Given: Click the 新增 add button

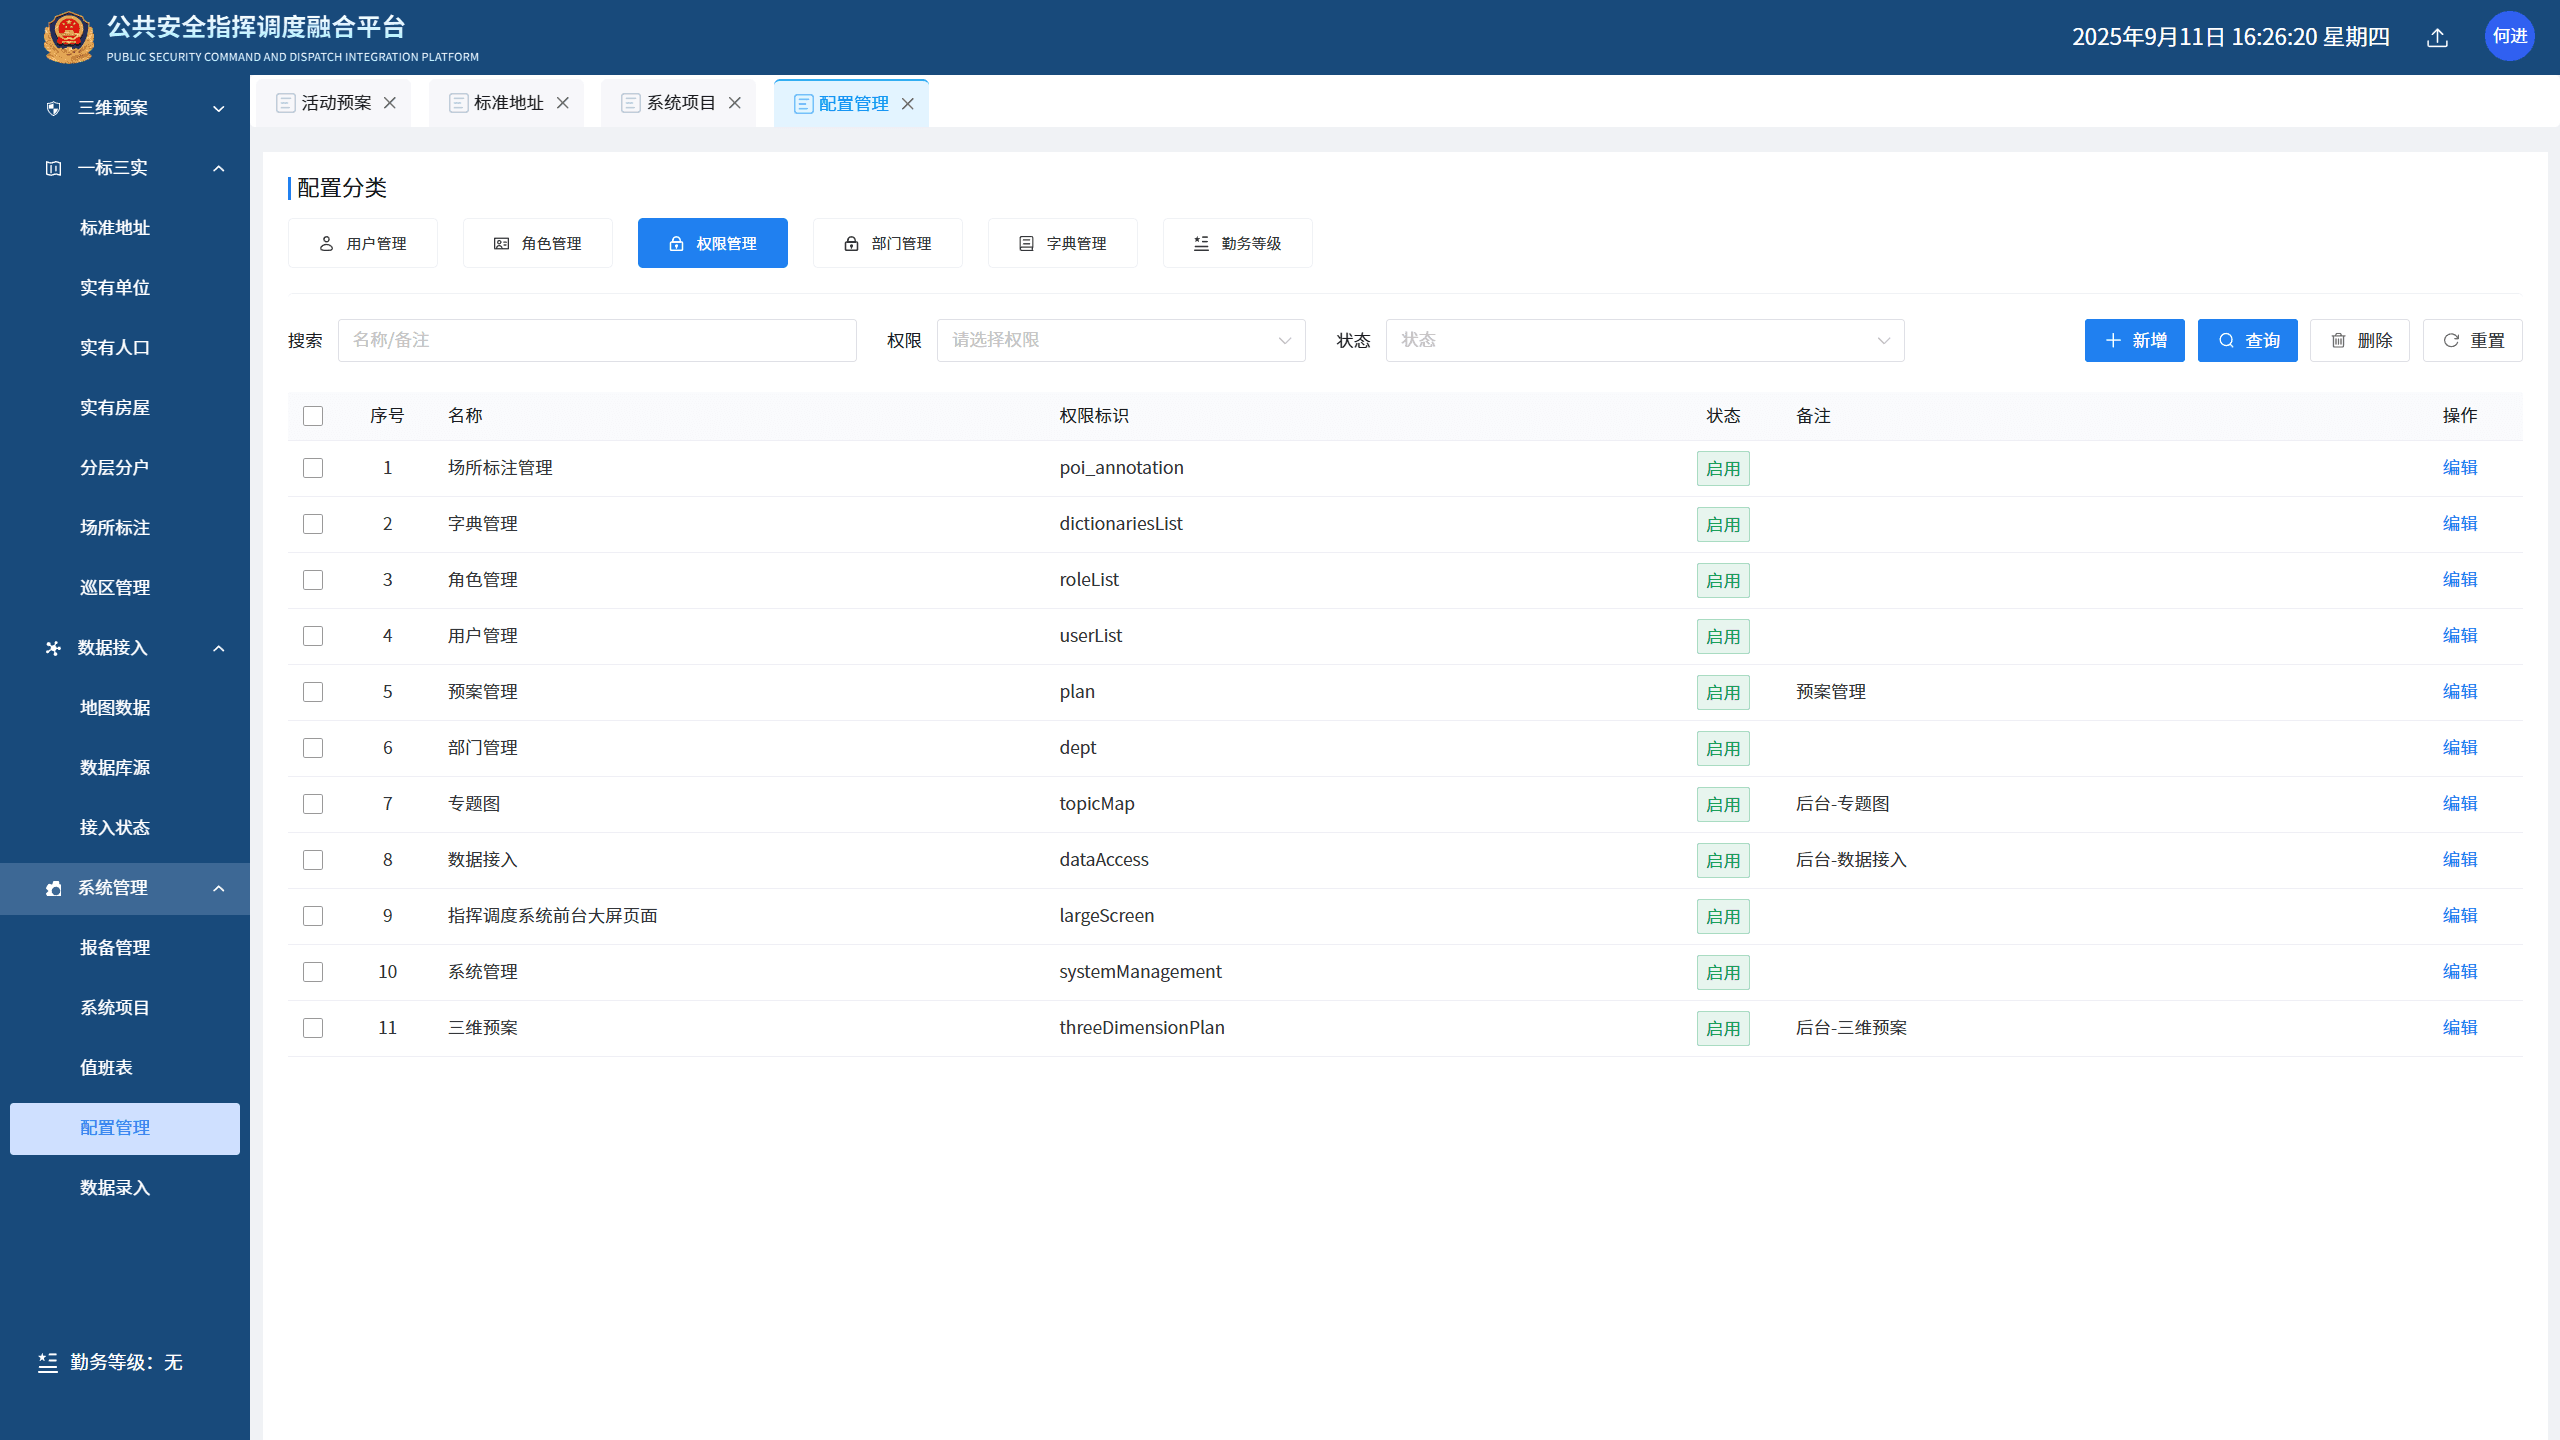Looking at the screenshot, I should (2135, 341).
